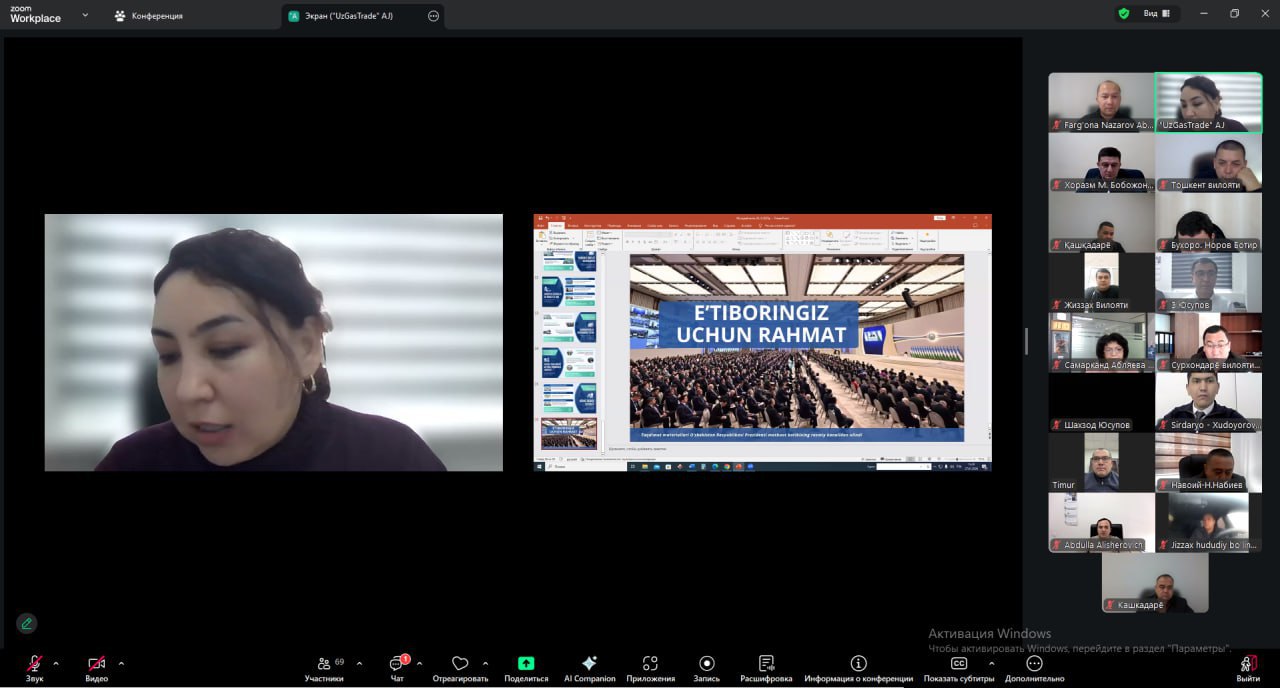Click the Отреагировать reactions heart icon
Image resolution: width=1280 pixels, height=688 pixels.
tap(460, 665)
